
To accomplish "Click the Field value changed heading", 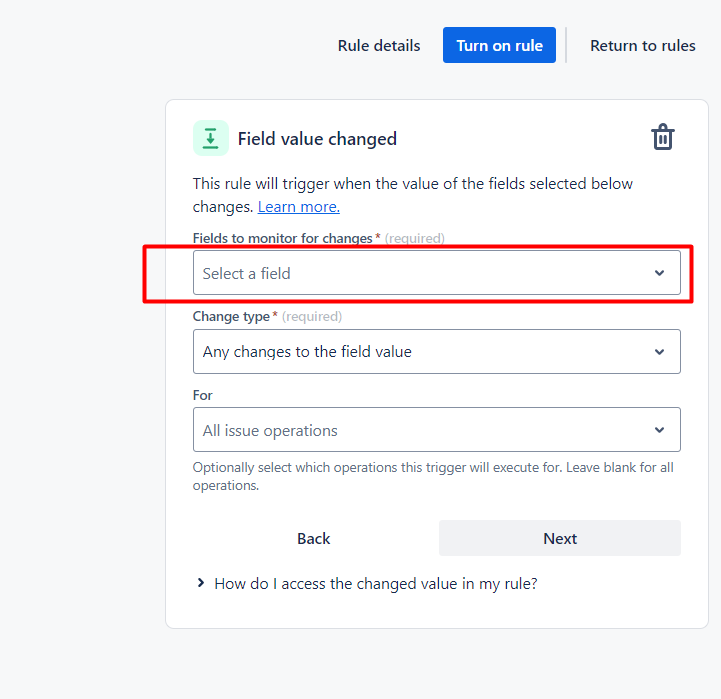I will (x=317, y=139).
